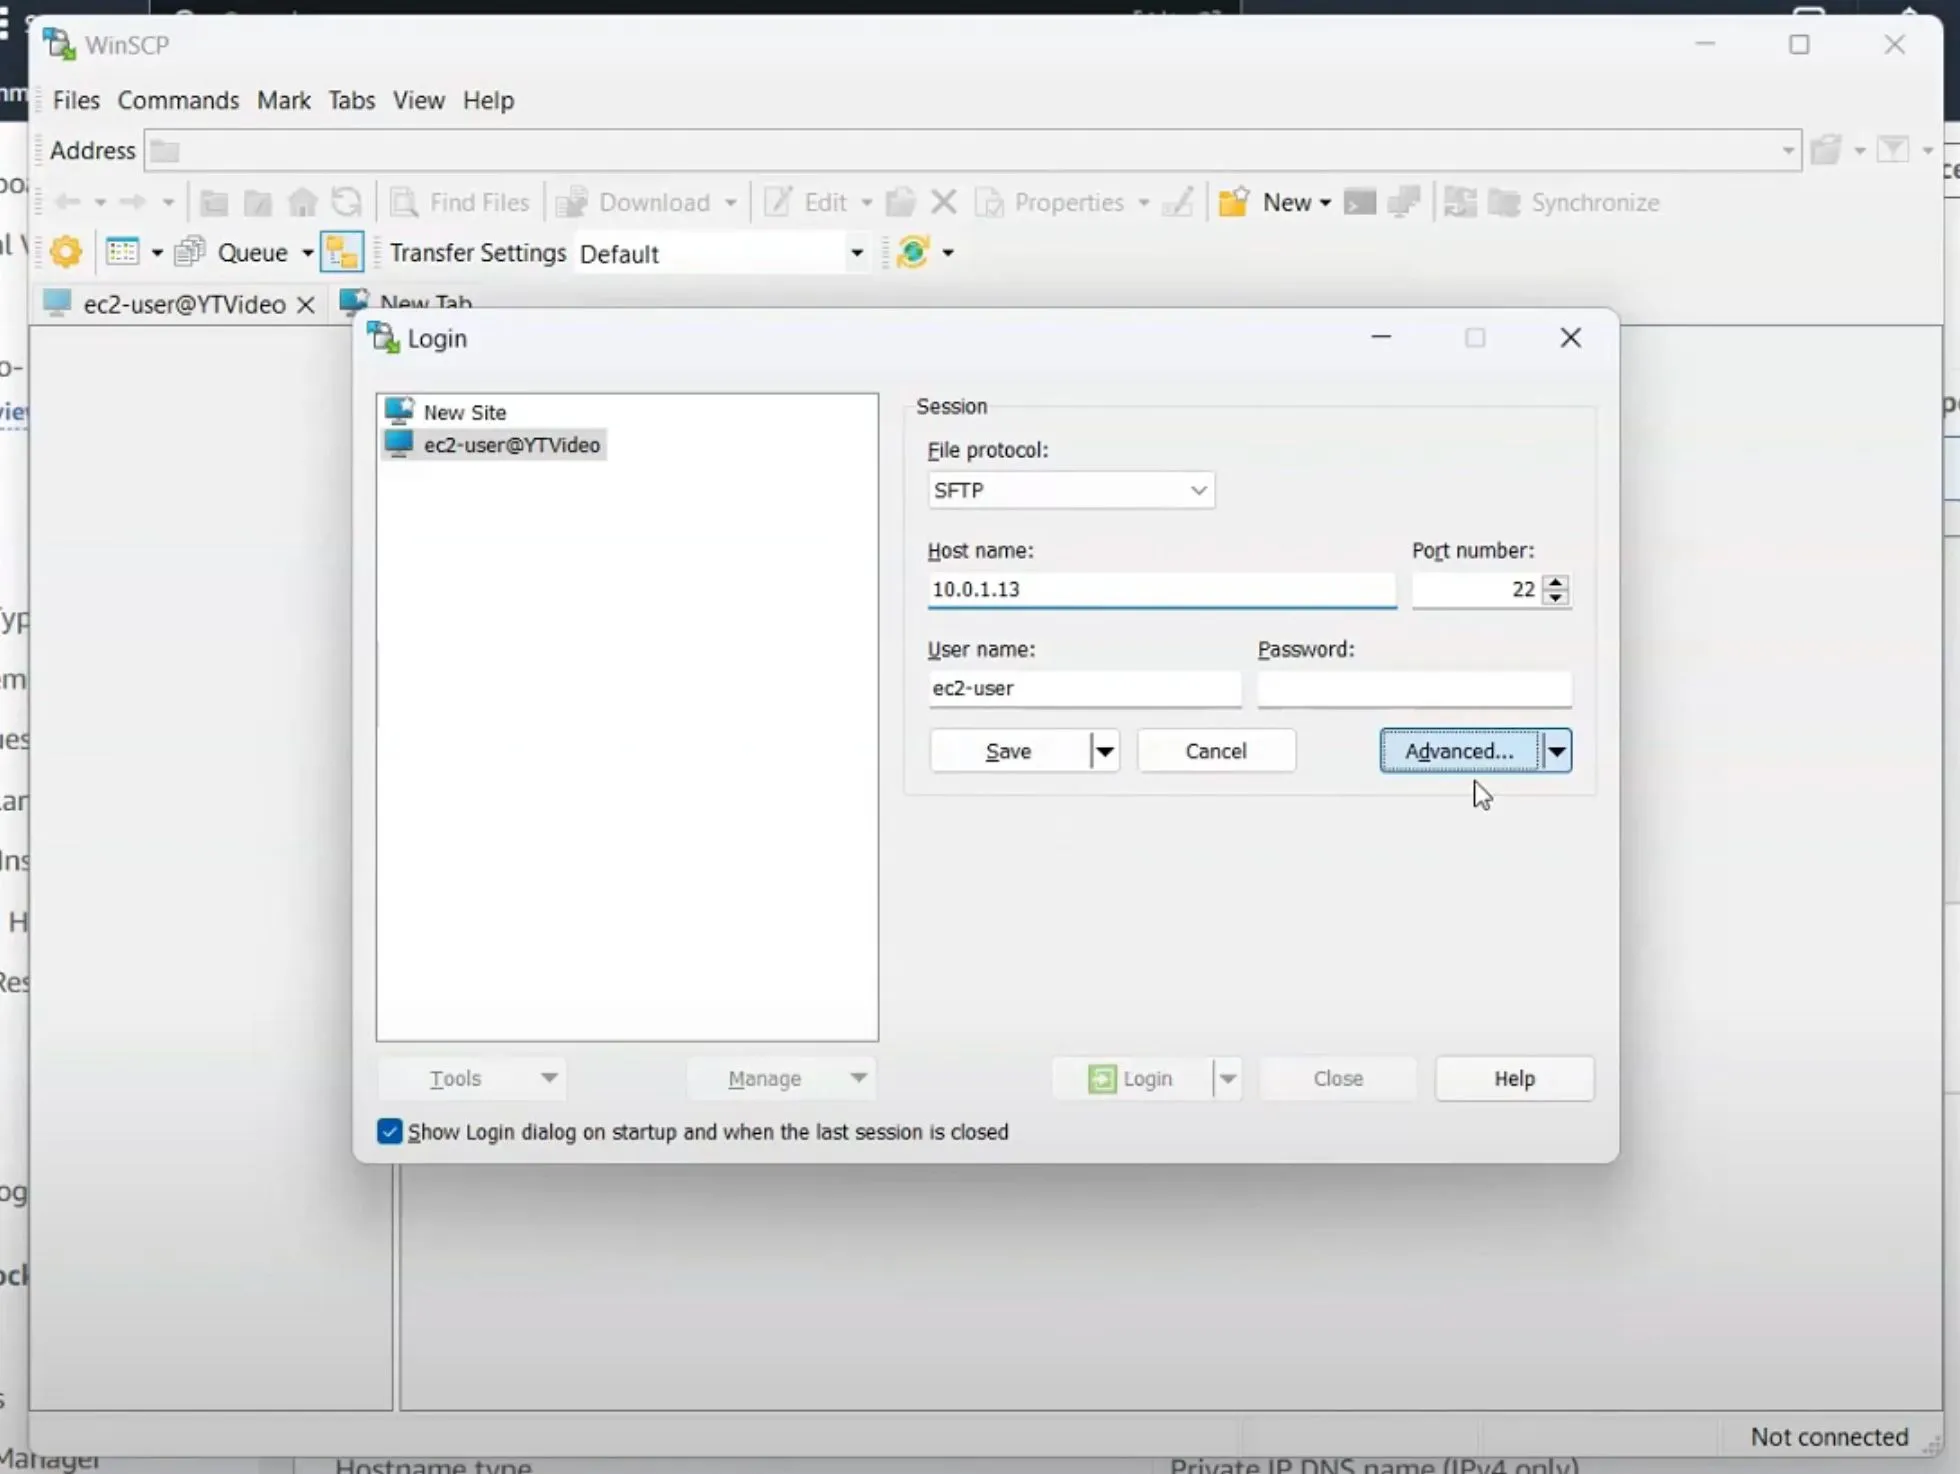This screenshot has height=1474, width=1960.
Task: Open the Transfer Settings Default dropdown
Action: 857,252
